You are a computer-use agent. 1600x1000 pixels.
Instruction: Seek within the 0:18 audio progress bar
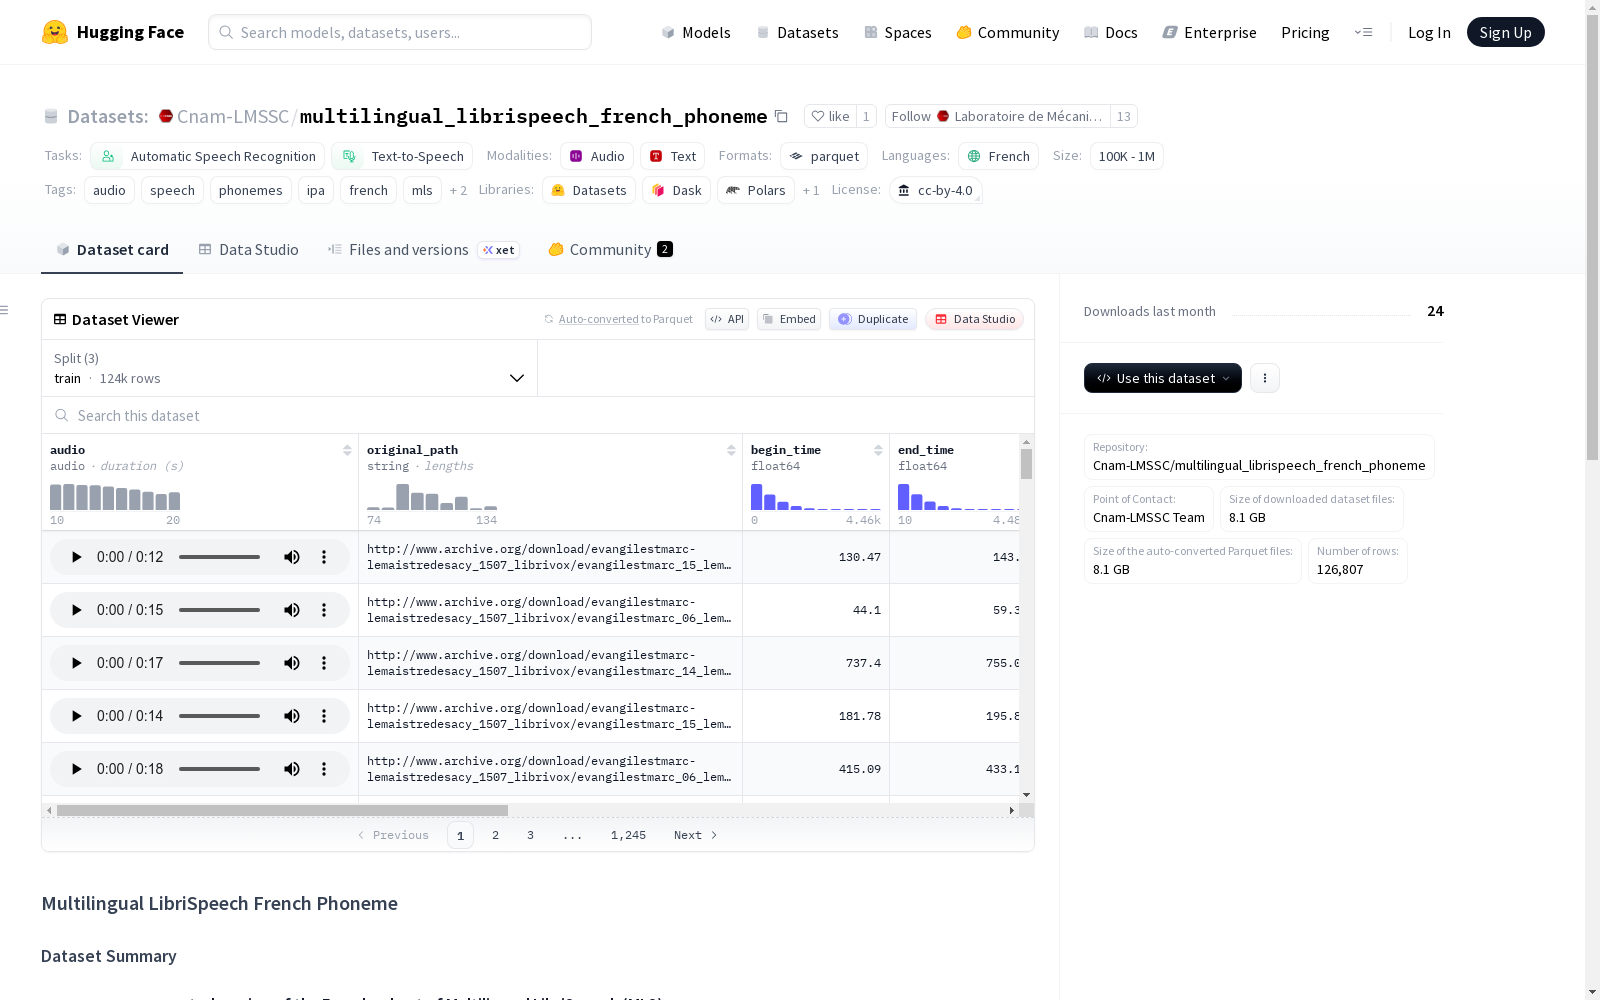[x=220, y=769]
